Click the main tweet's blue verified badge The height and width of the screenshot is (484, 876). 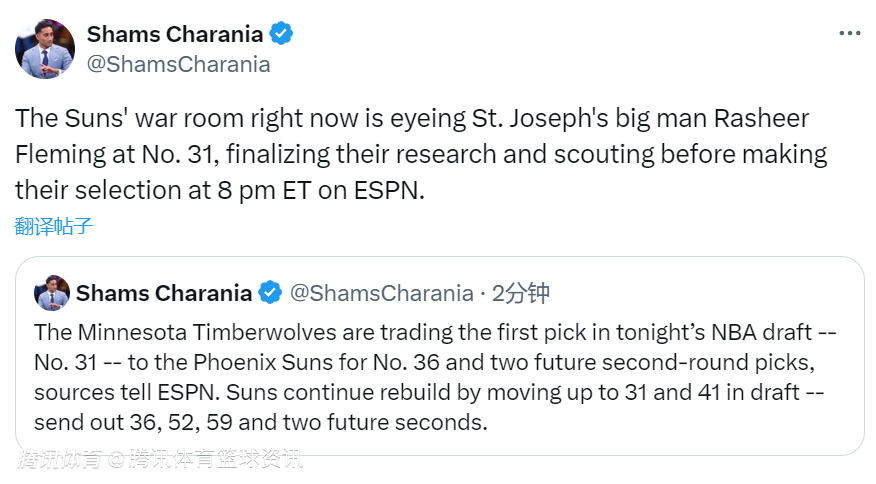tap(282, 34)
